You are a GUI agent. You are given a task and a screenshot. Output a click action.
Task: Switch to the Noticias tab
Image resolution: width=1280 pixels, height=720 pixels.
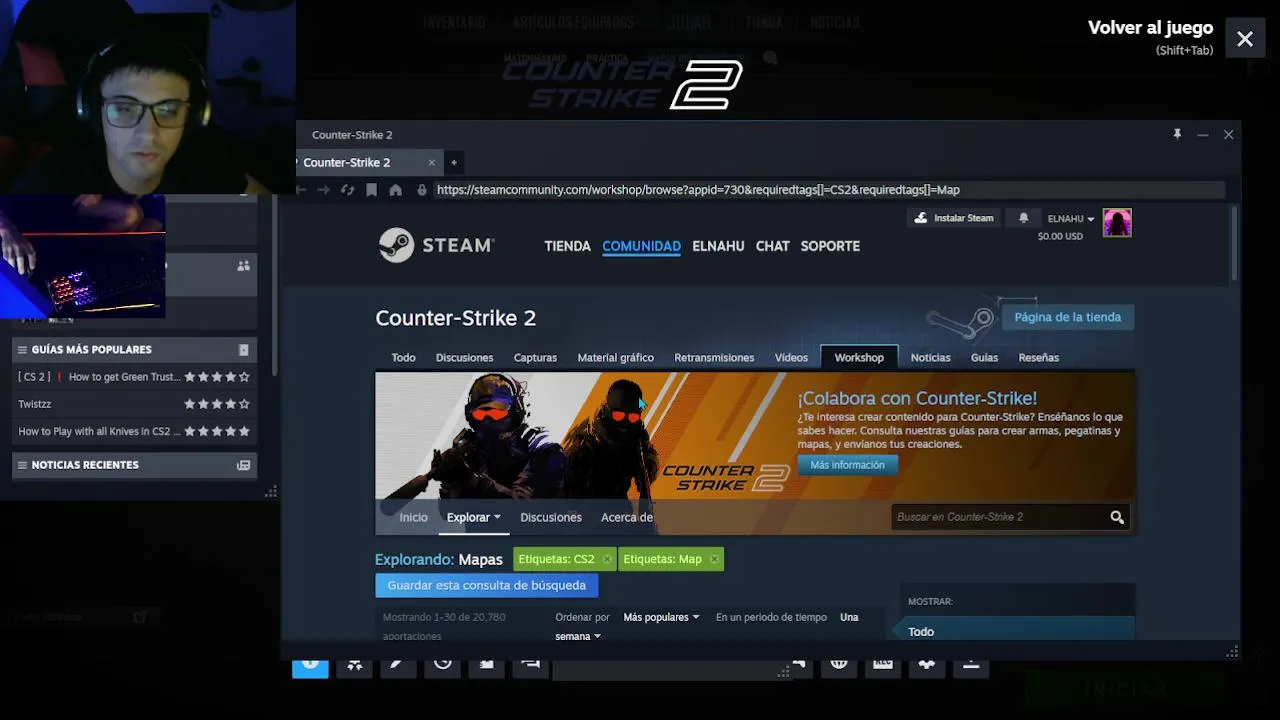[x=930, y=357]
